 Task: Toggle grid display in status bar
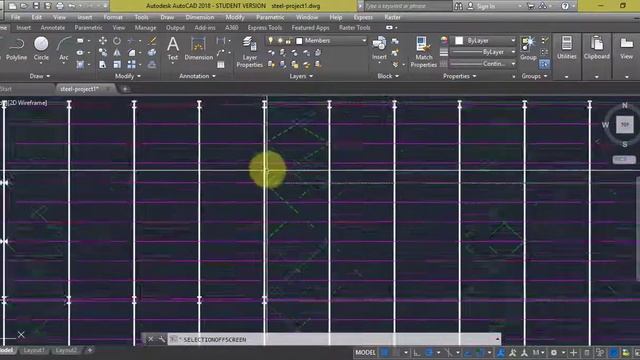(384, 353)
